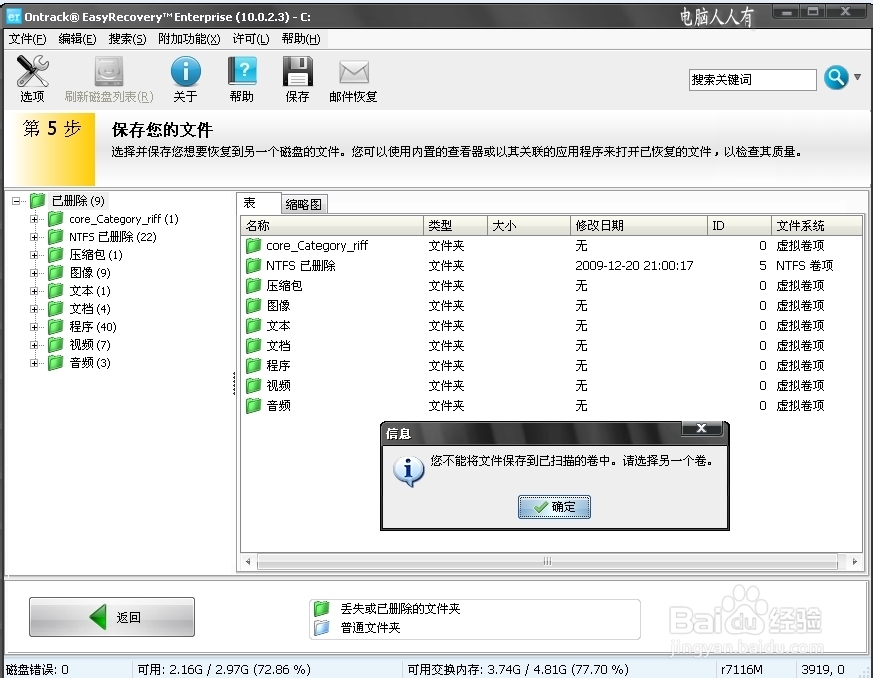Sort by the 修改日期 column header
The width and height of the screenshot is (873, 678).
(x=639, y=225)
